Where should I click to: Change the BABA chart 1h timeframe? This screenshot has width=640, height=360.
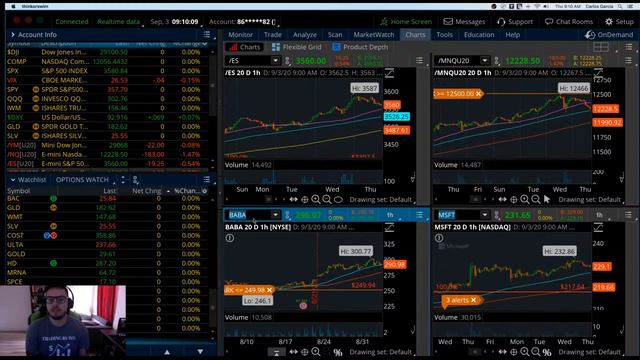pyautogui.click(x=391, y=215)
